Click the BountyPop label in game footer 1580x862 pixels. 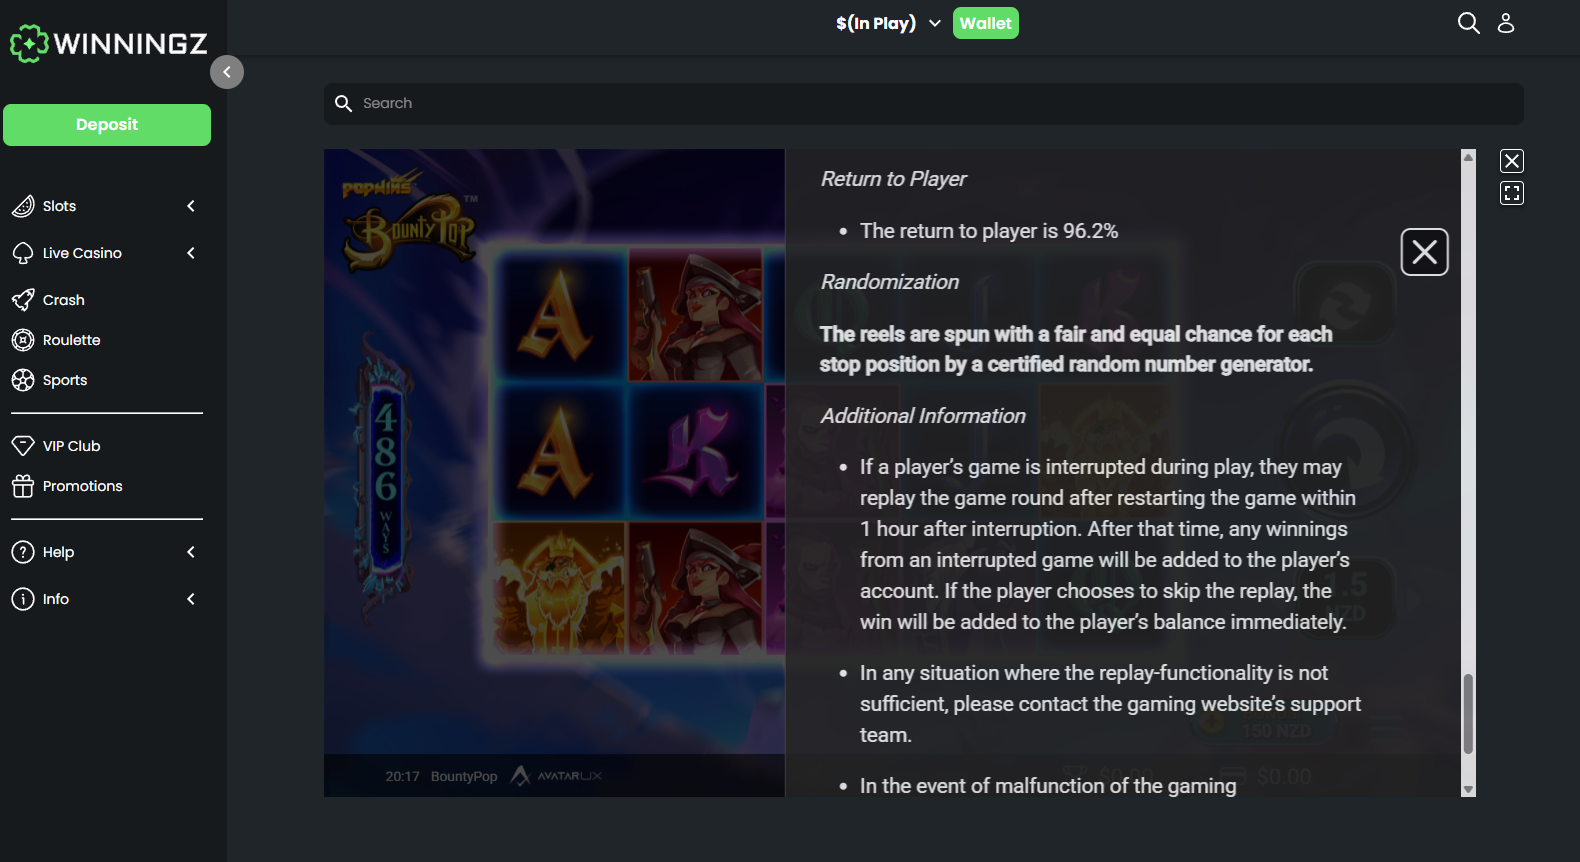click(x=464, y=777)
